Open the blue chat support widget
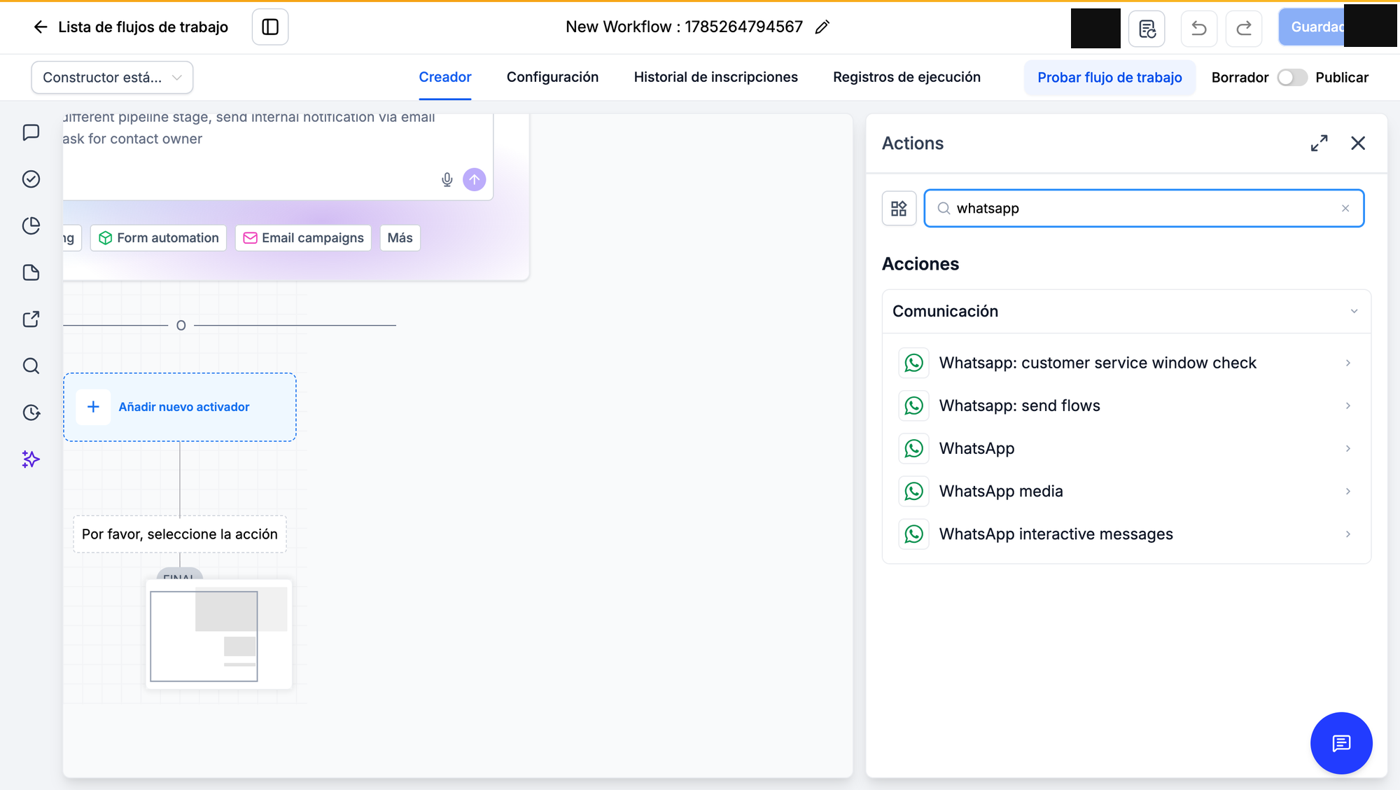Screen dimensions: 1400x790 pyautogui.click(x=1341, y=743)
